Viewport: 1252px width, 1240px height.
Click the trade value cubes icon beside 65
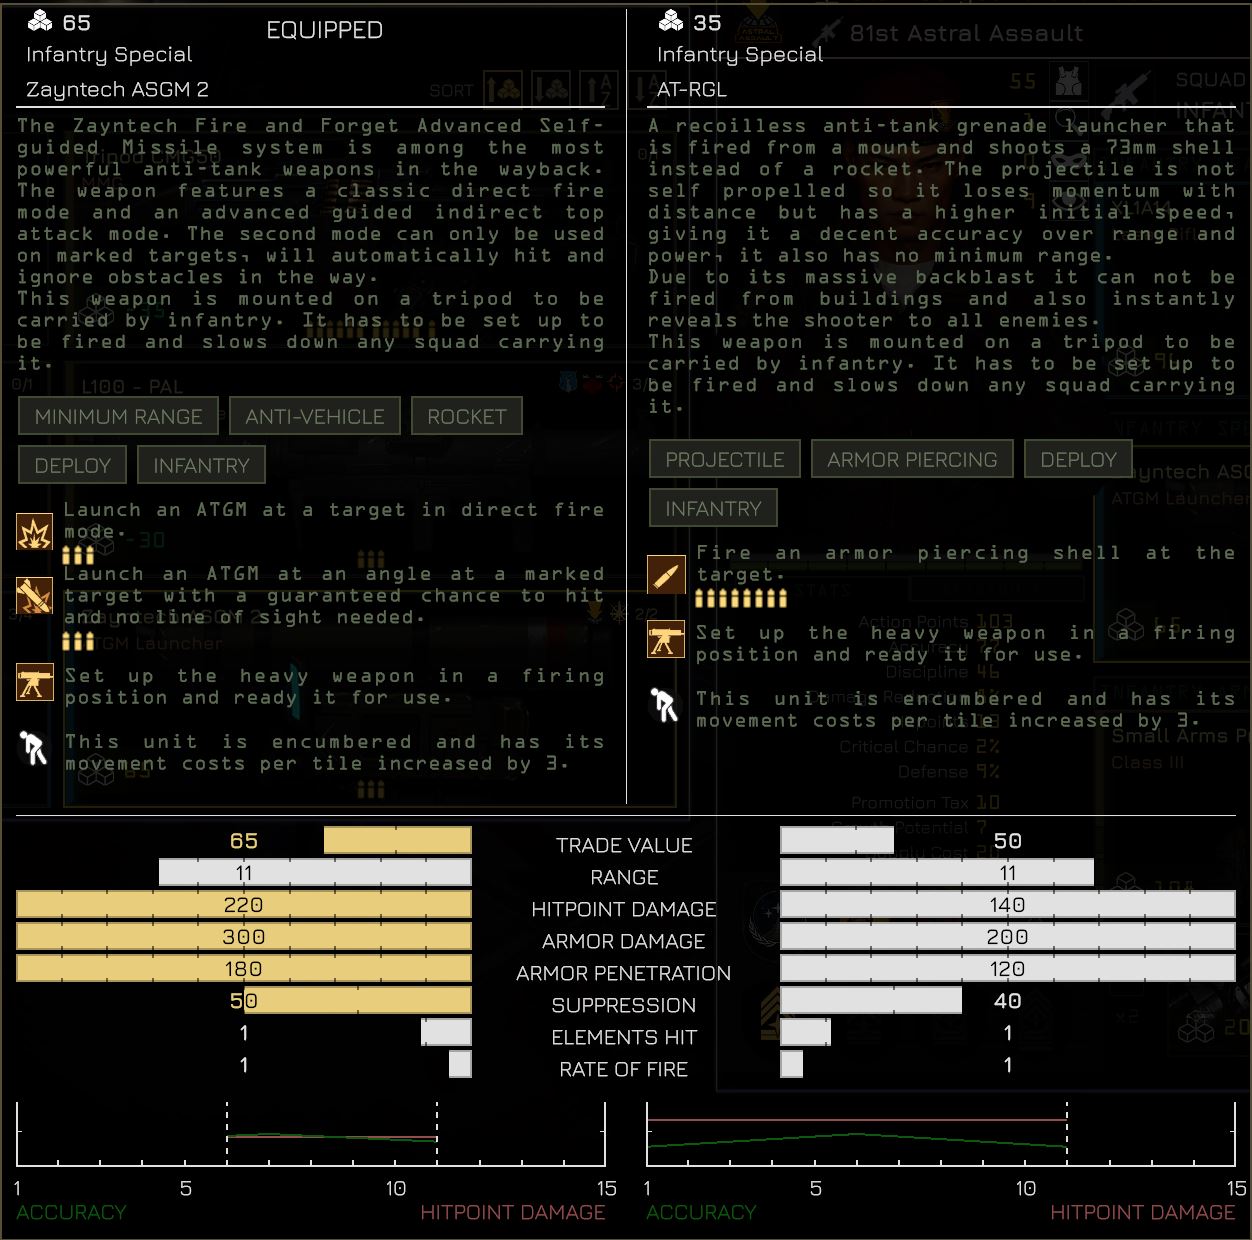click(x=40, y=21)
